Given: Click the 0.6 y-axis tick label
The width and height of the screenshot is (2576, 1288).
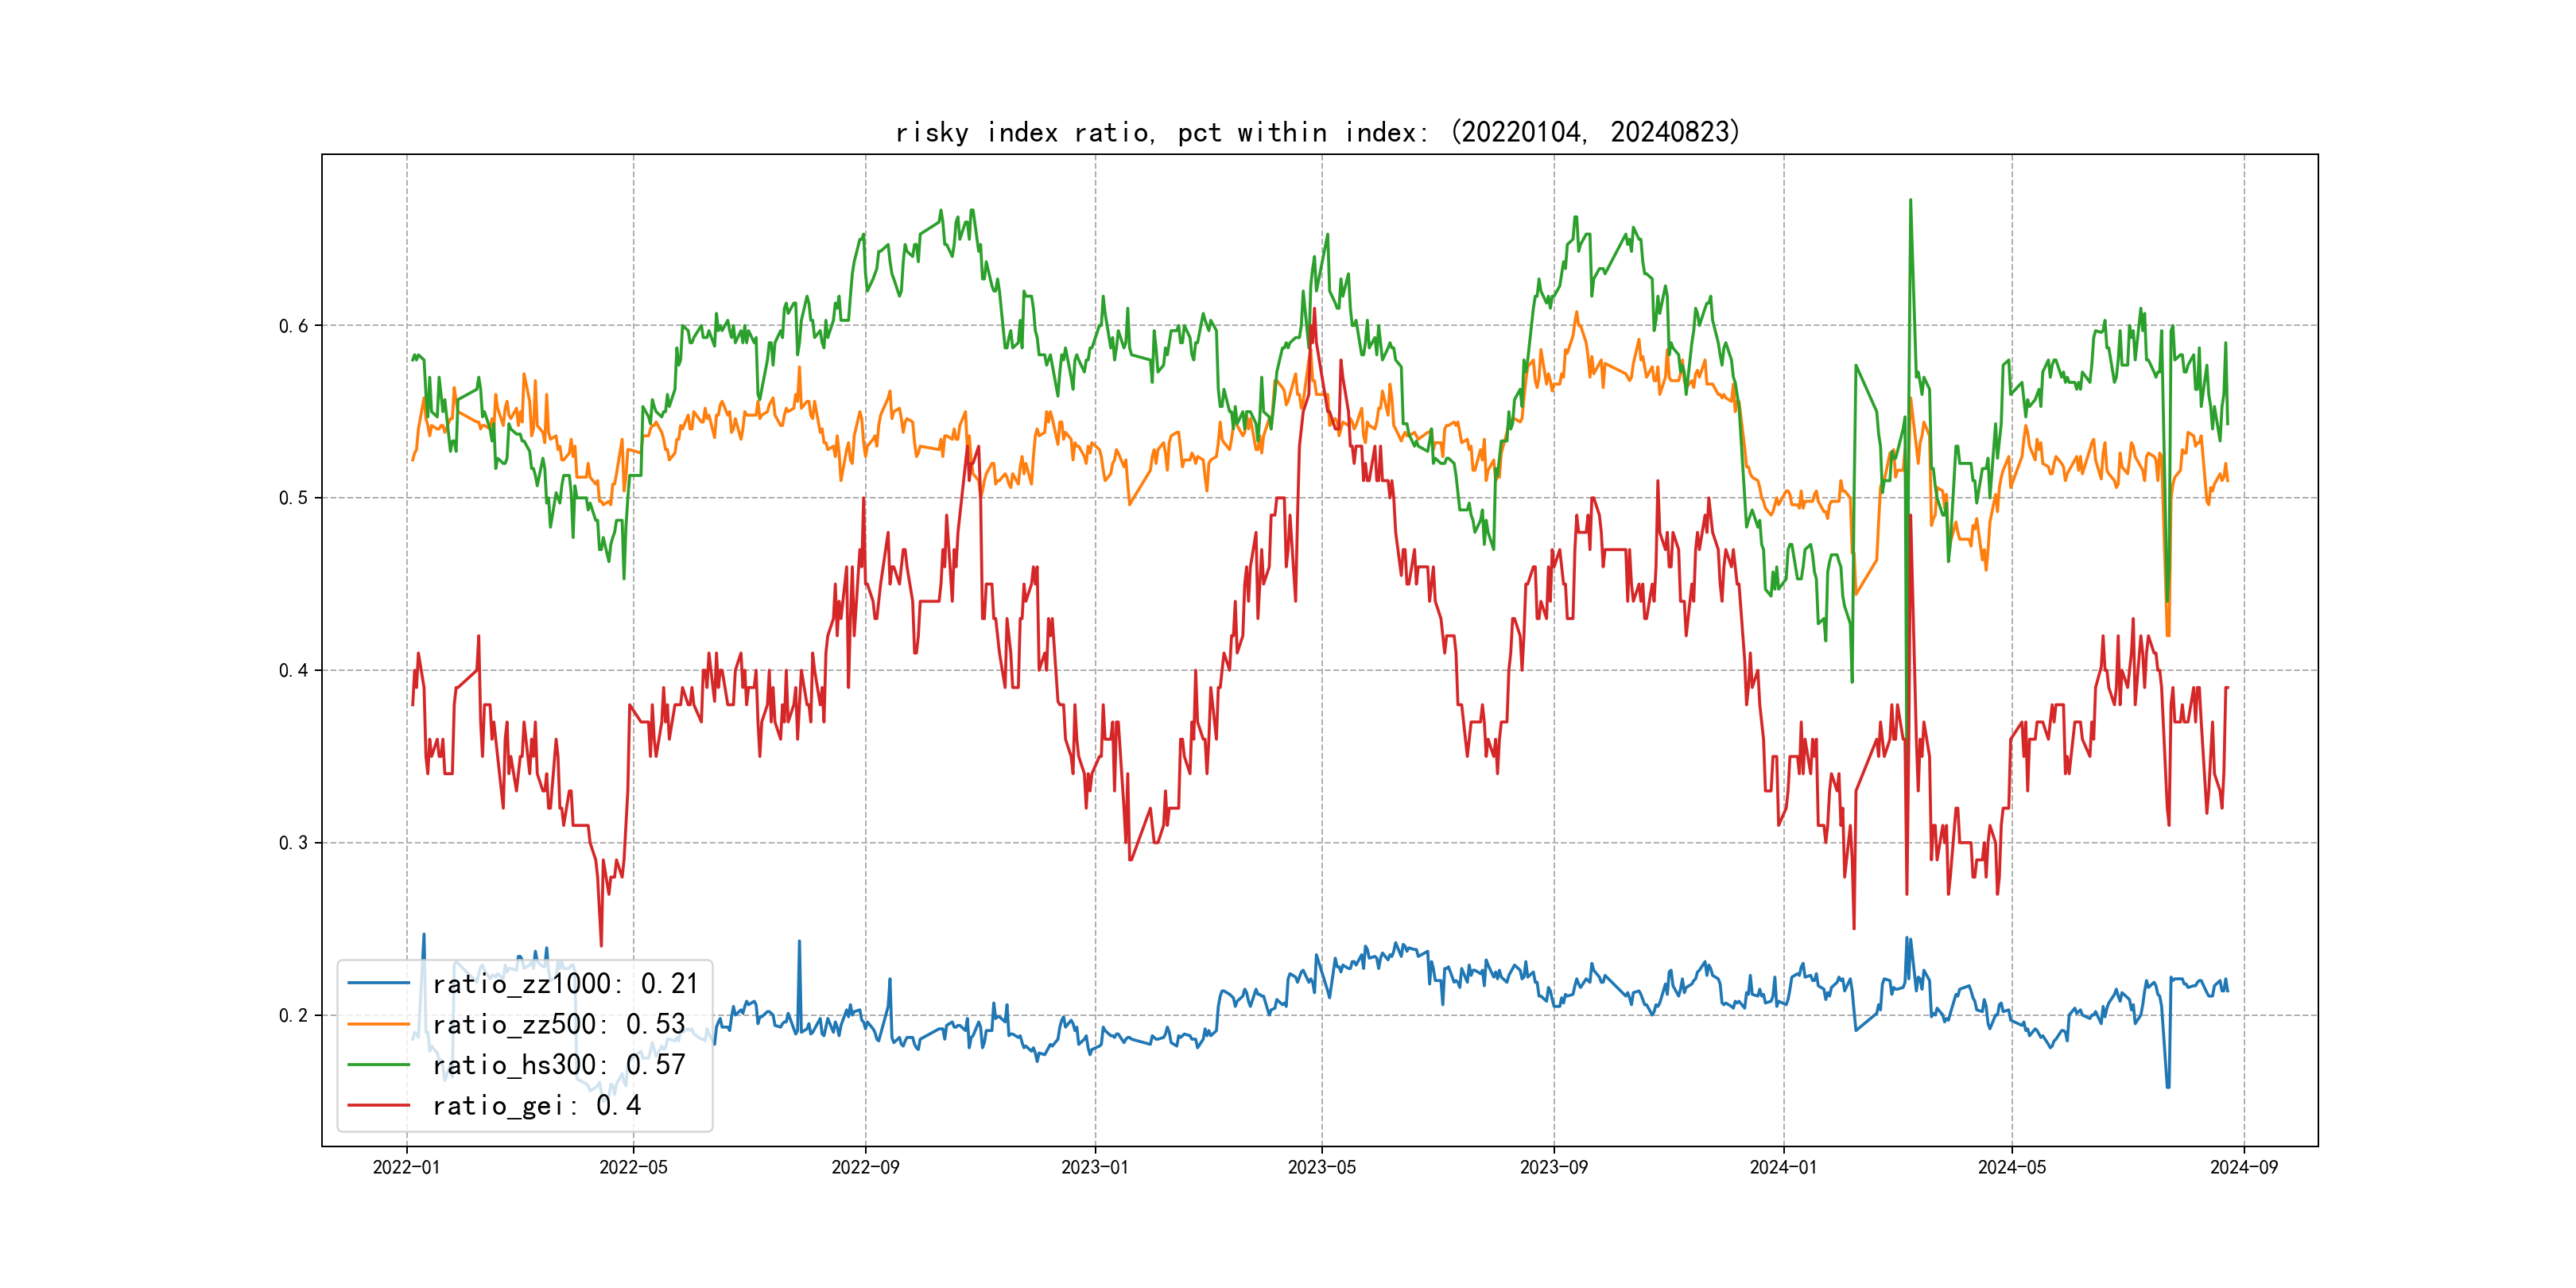Looking at the screenshot, I should pyautogui.click(x=293, y=326).
